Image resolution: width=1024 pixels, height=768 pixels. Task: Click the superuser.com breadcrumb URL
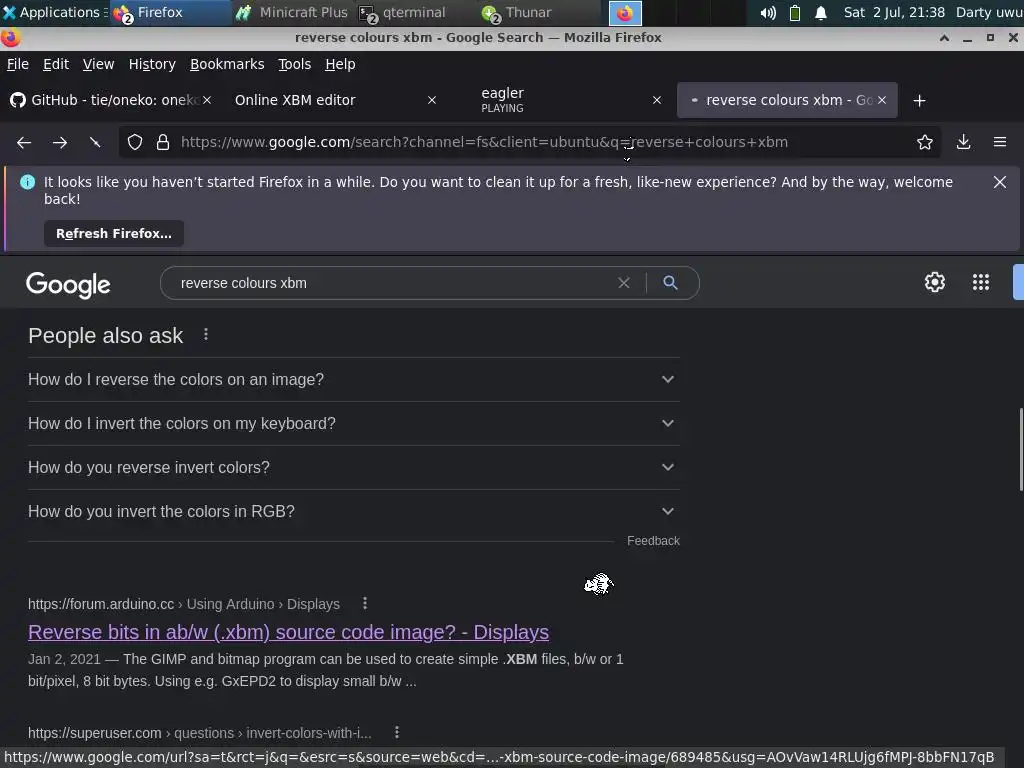coord(199,733)
